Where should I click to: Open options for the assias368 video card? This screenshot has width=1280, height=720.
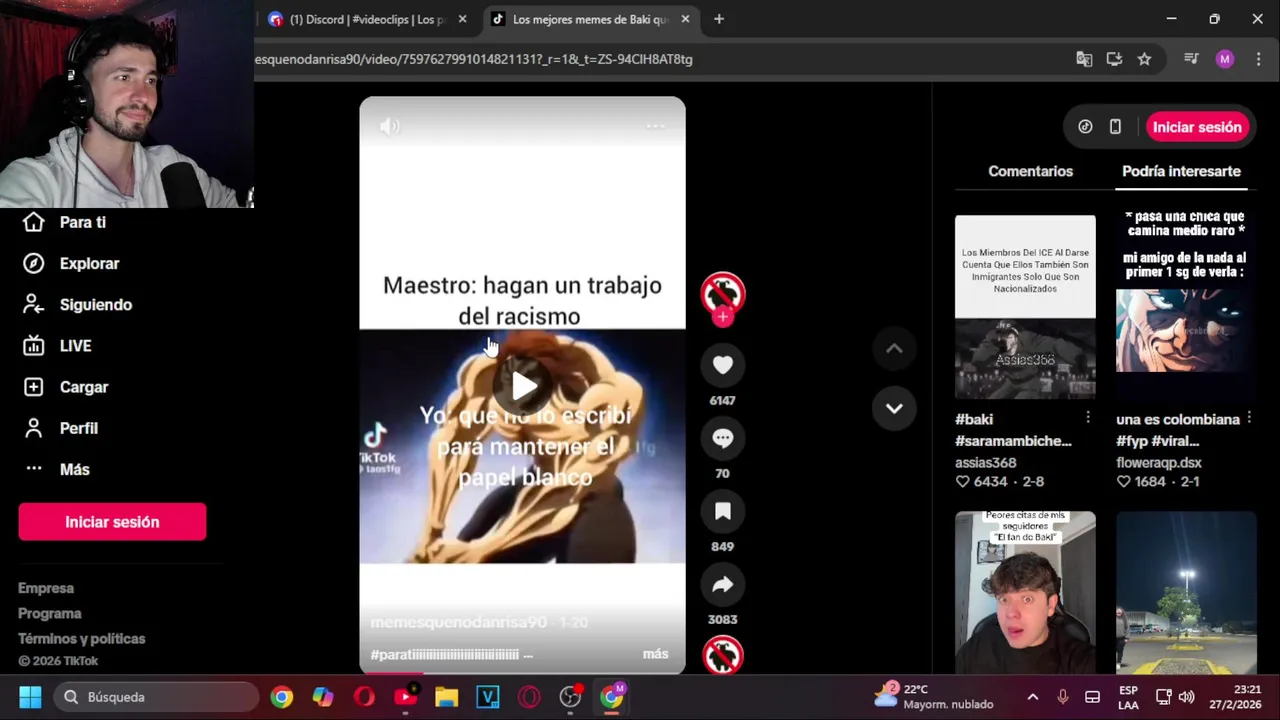[x=1088, y=417]
